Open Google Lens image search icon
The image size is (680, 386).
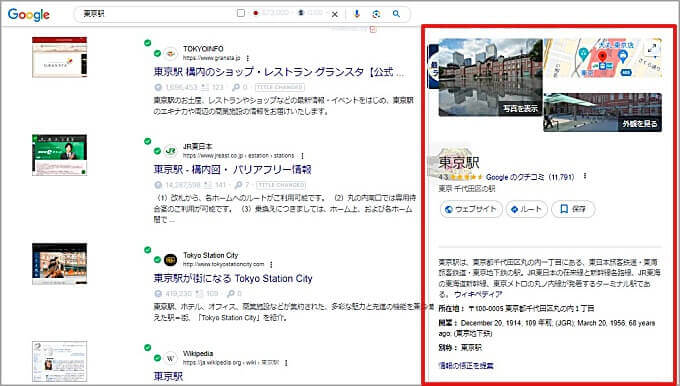[x=376, y=14]
